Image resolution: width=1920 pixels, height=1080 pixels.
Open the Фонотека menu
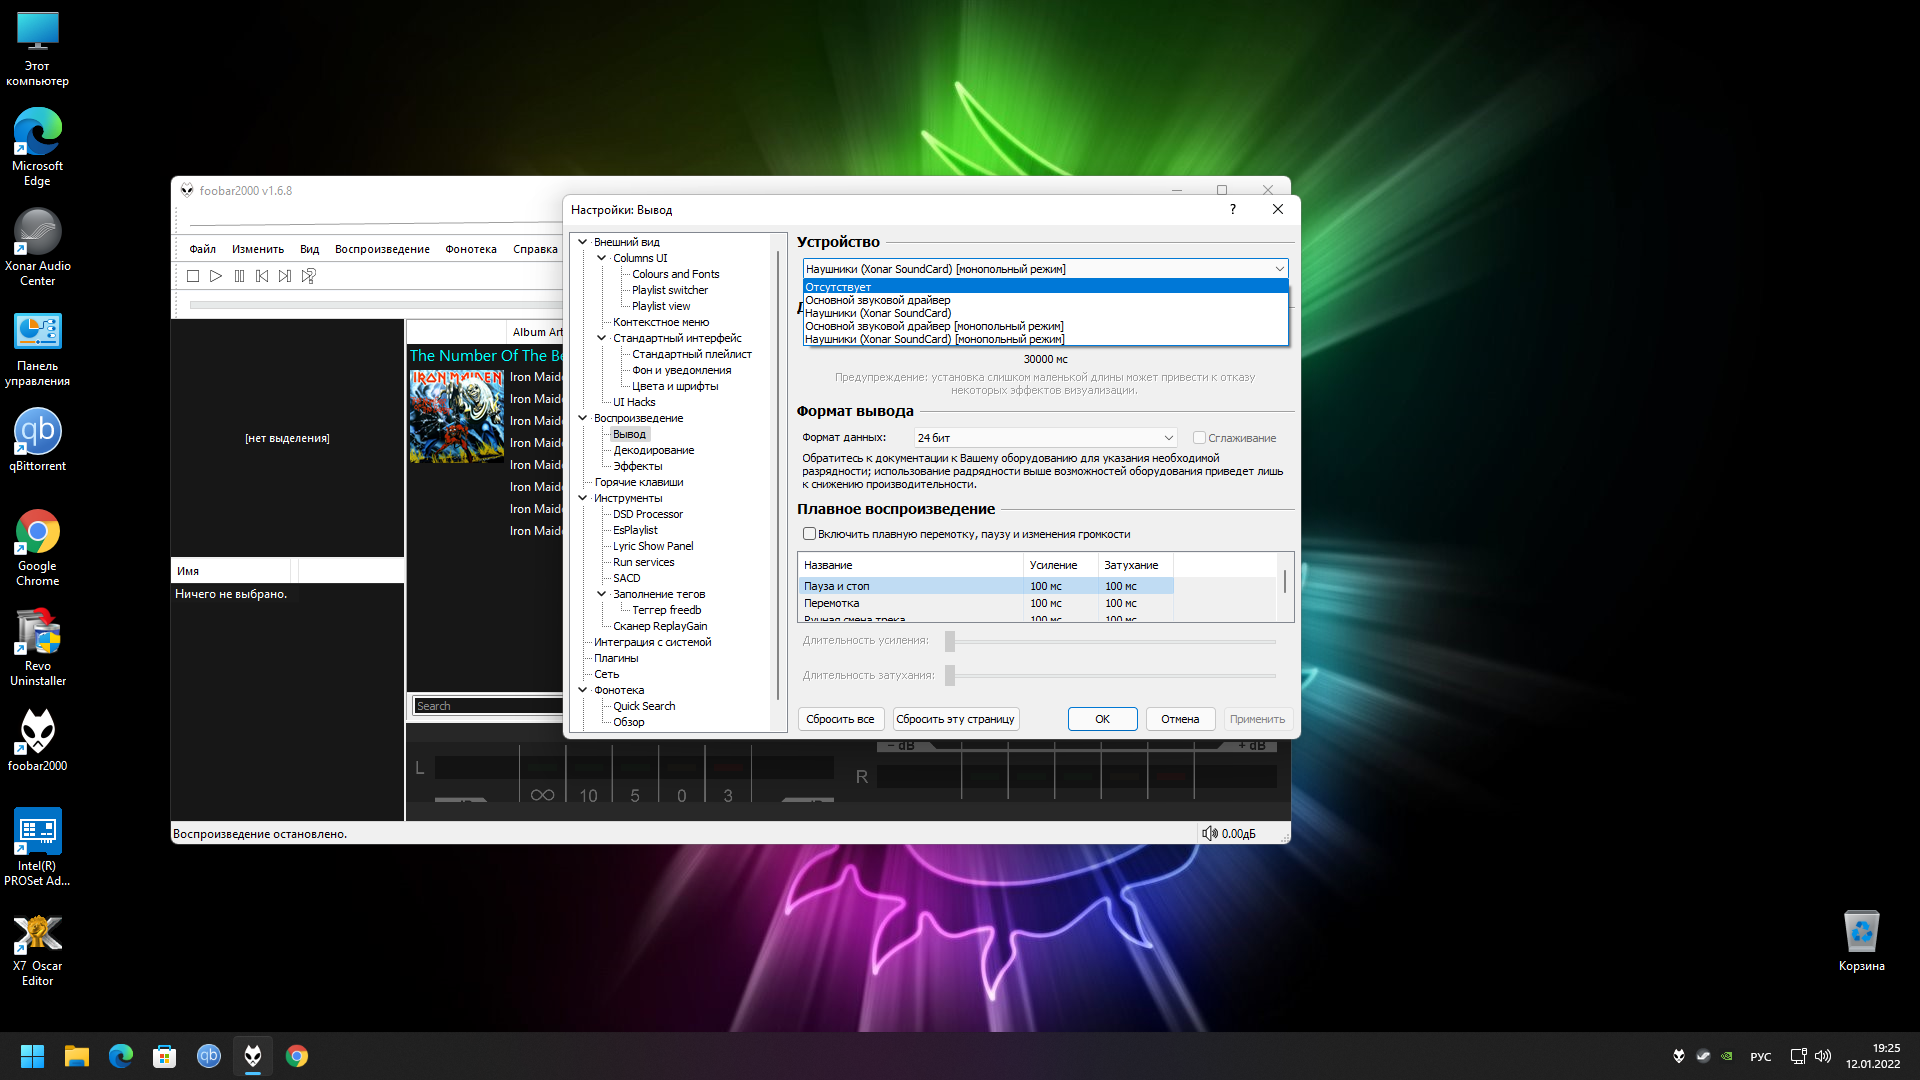pos(470,249)
